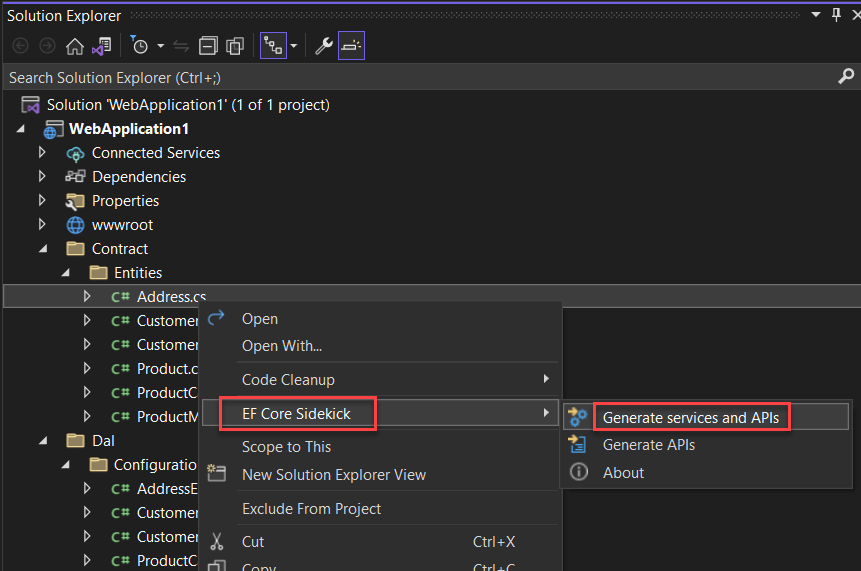Choose Open from the context menu
Screen dimensions: 861x571
pos(260,319)
